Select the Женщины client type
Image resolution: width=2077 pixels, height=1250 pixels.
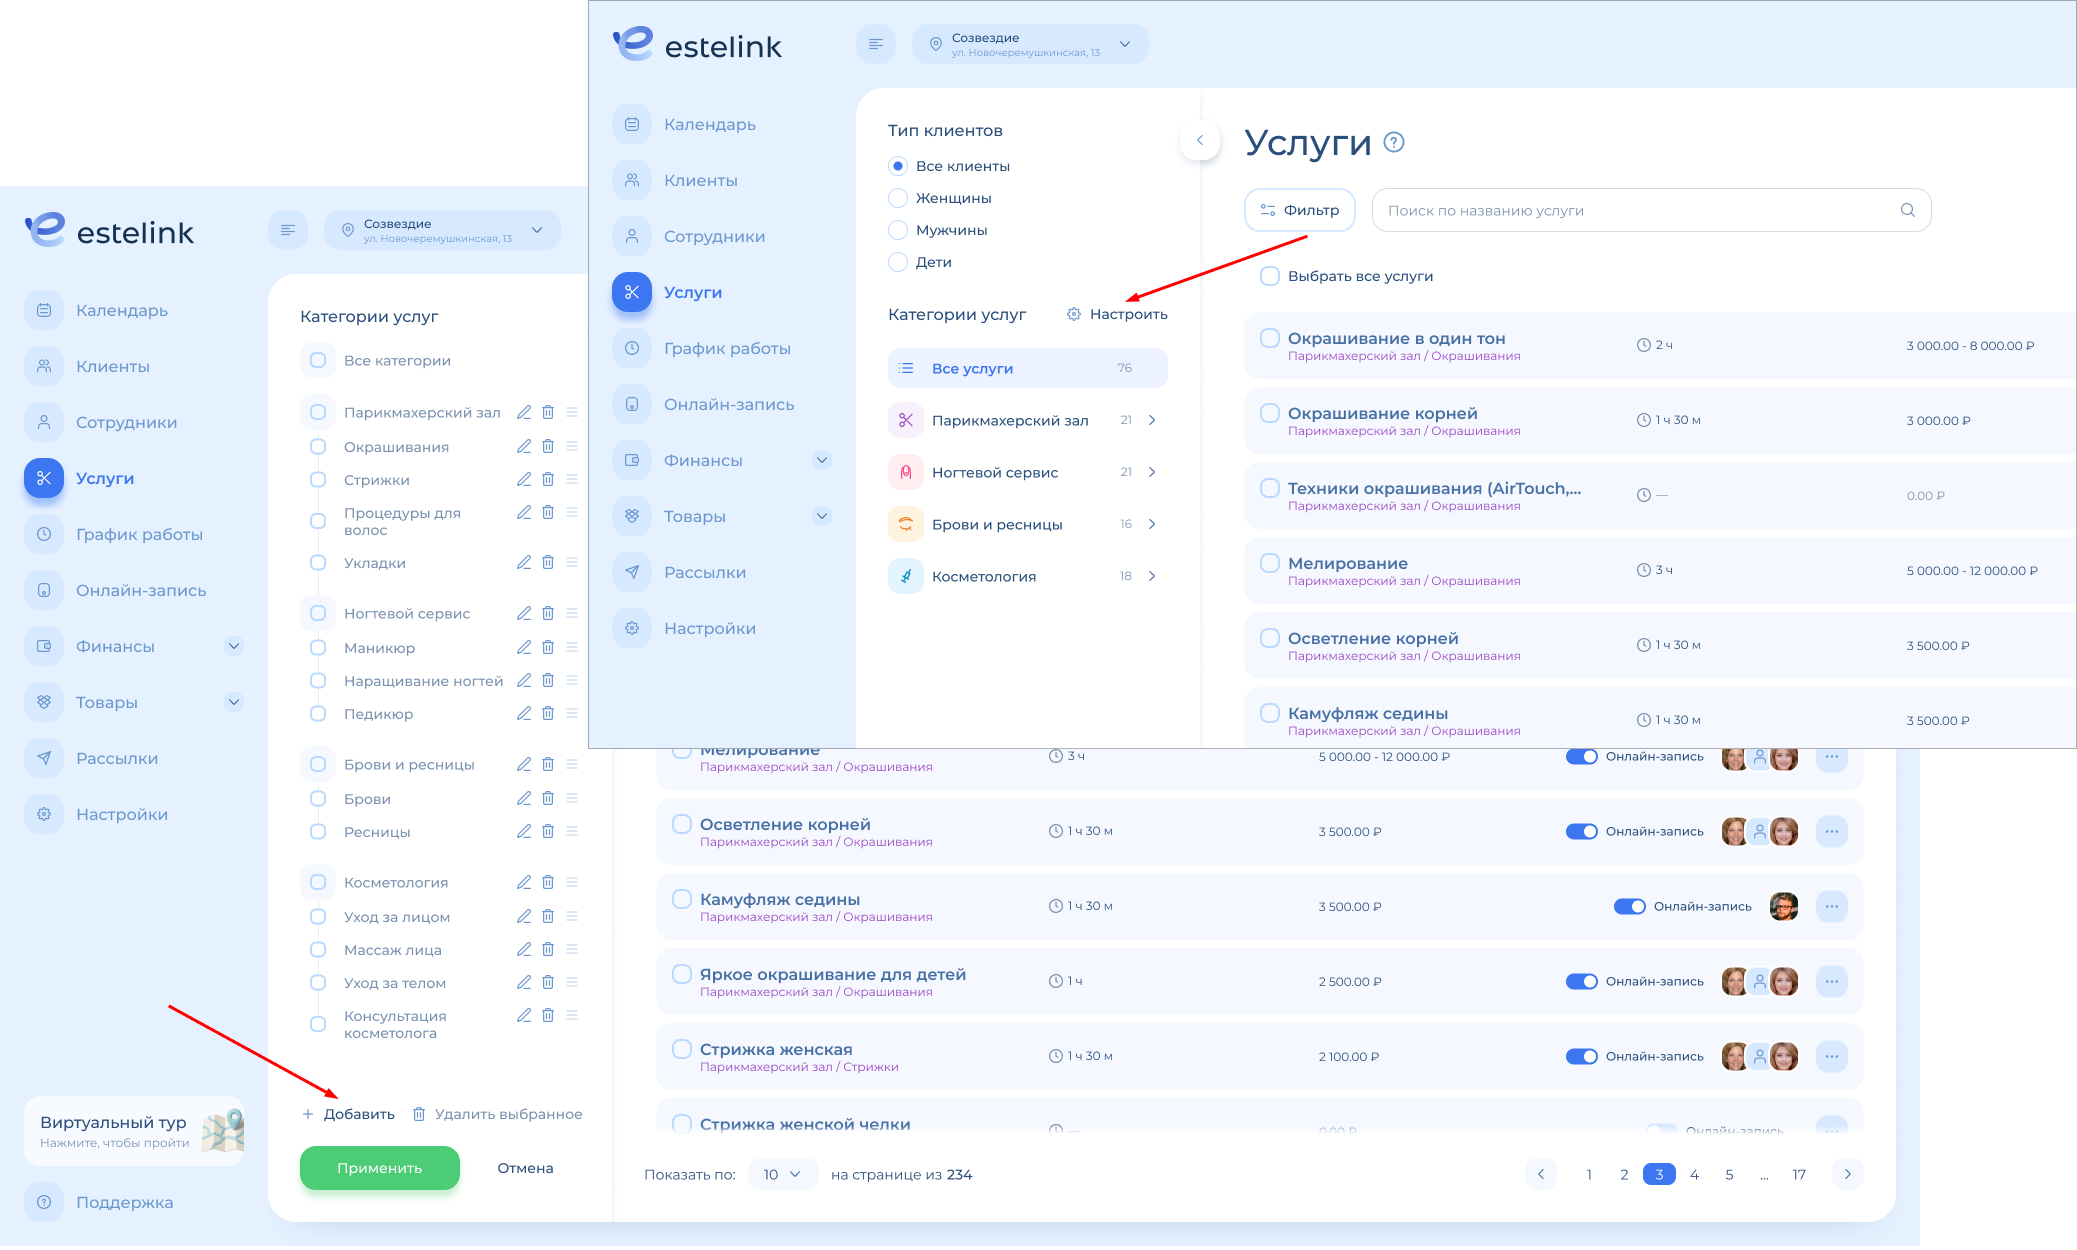coord(898,198)
